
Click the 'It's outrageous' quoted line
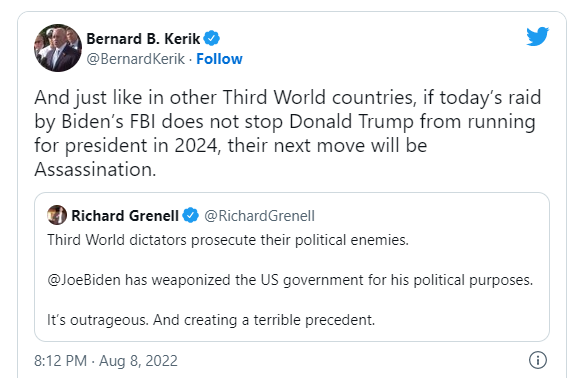(211, 320)
